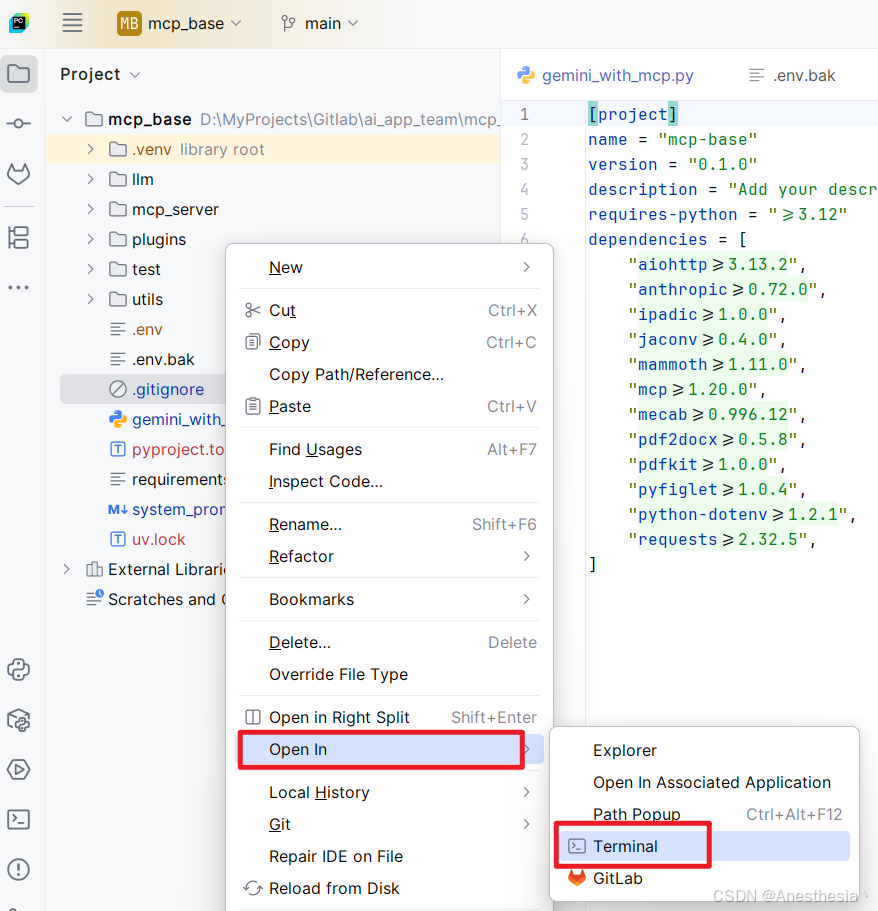The image size is (878, 911).
Task: Select Inspect Code... in context menu
Action: (389, 481)
